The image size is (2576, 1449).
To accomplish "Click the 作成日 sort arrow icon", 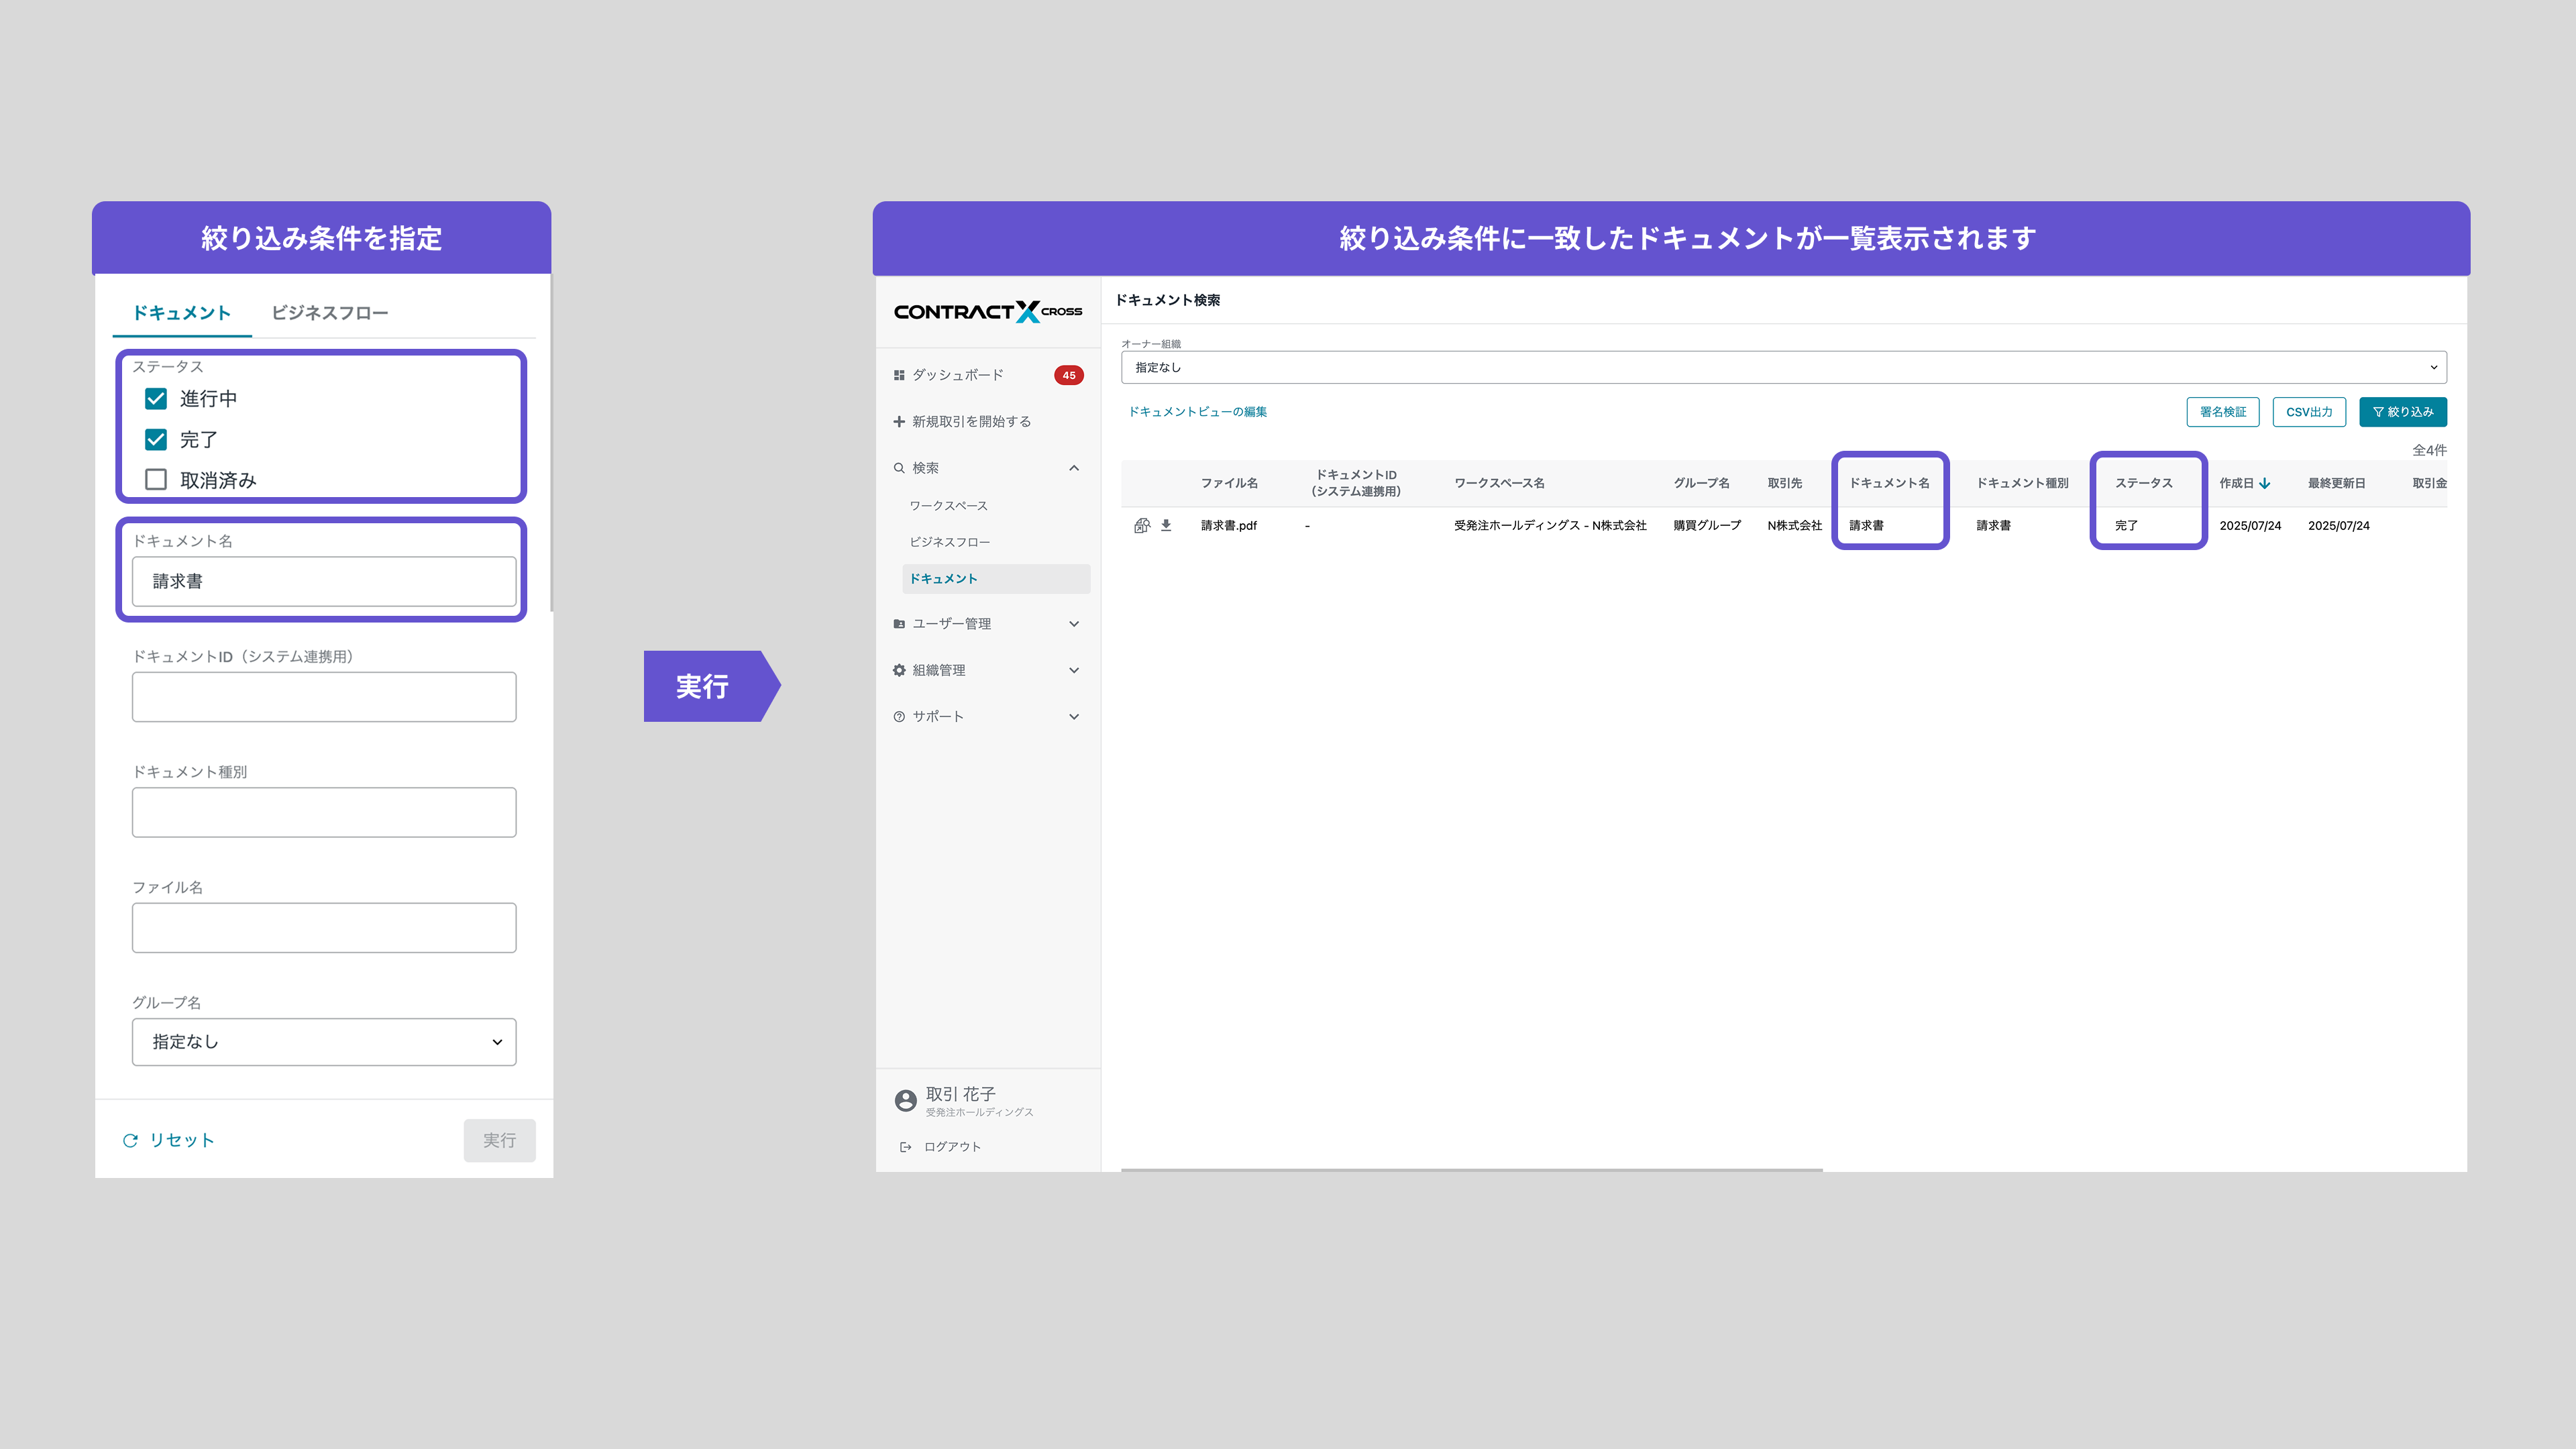I will pos(2265,483).
